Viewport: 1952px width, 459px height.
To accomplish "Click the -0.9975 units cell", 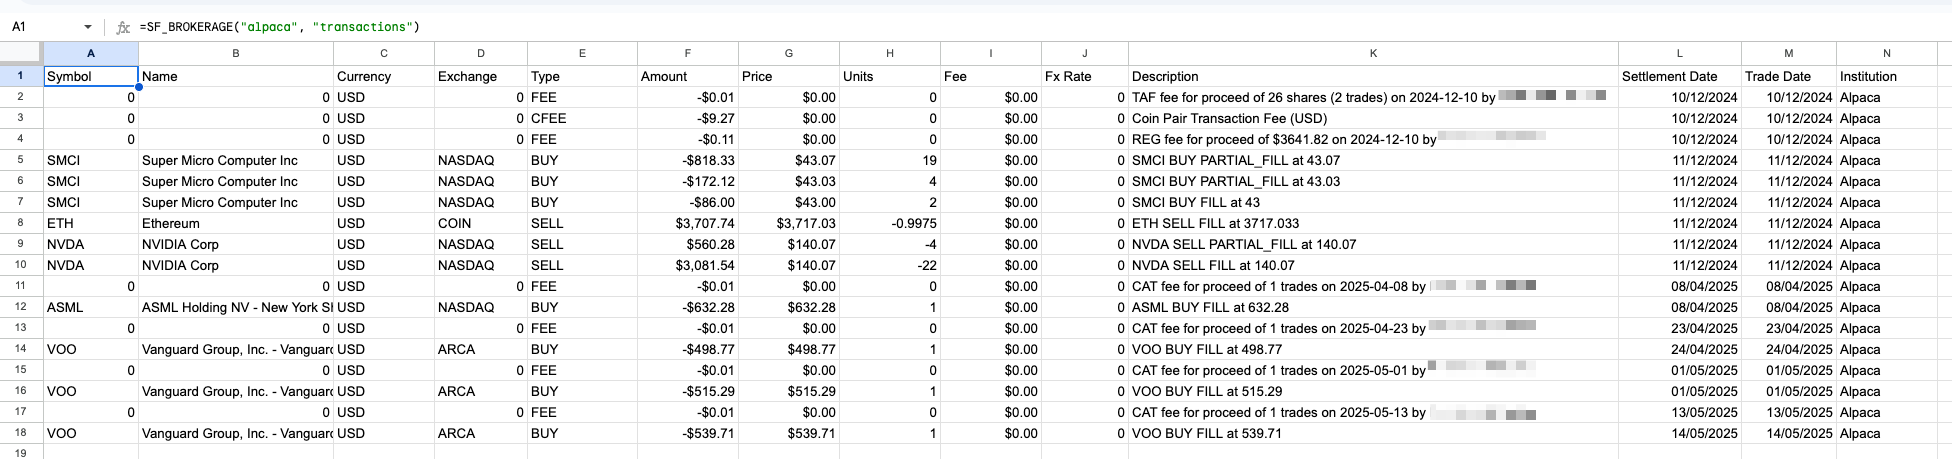I will pos(889,223).
